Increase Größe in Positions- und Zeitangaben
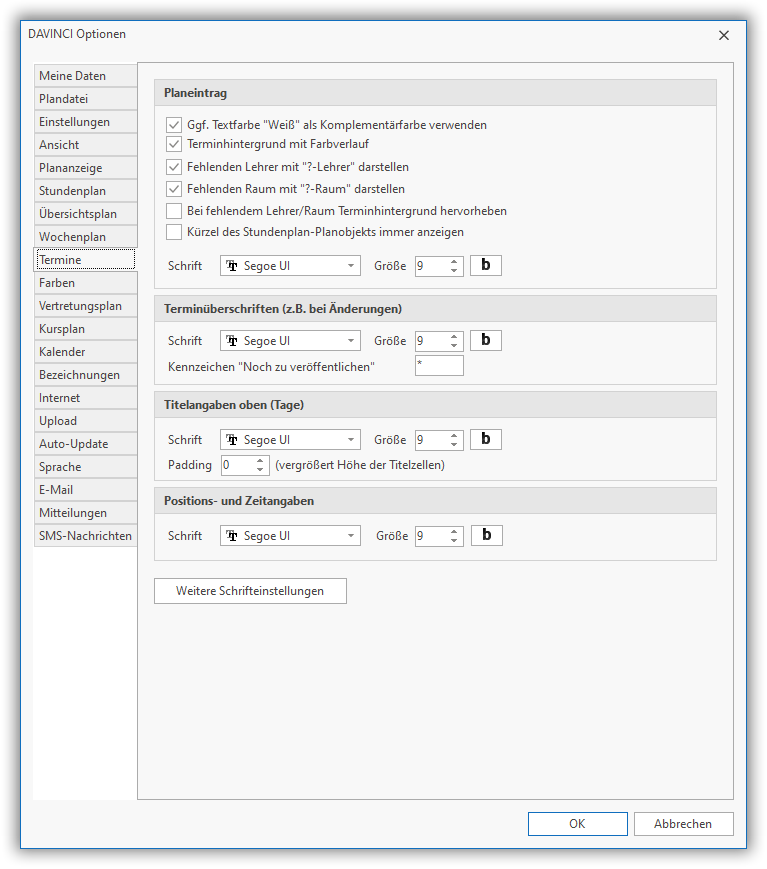767x869 pixels. pos(455,531)
